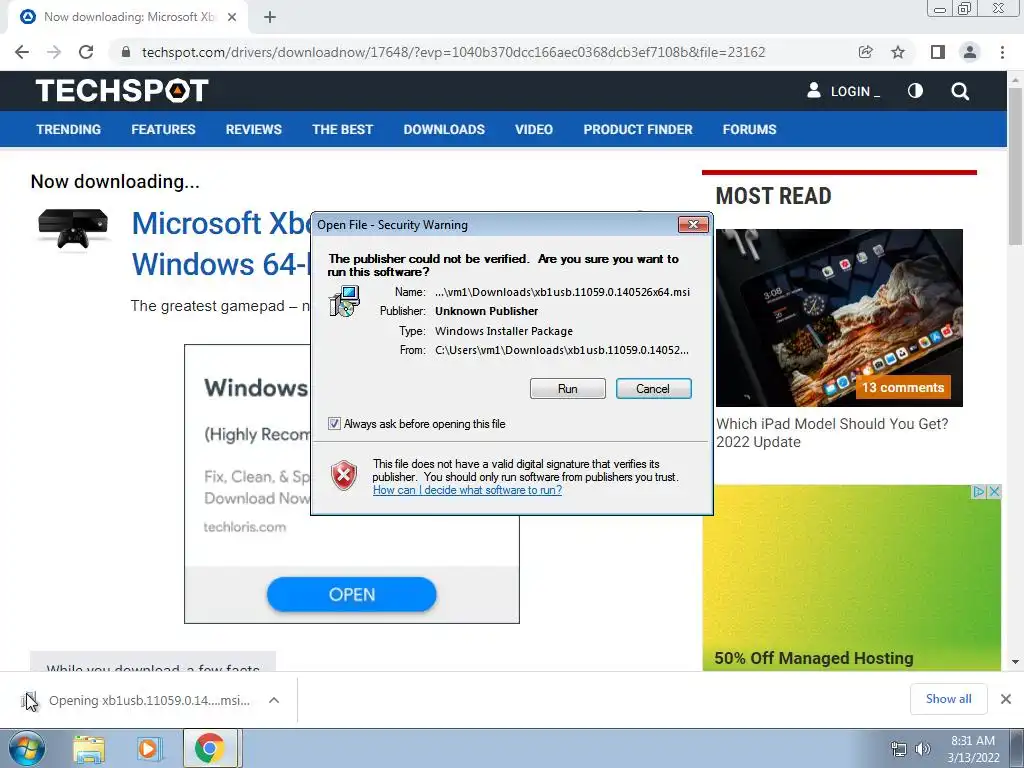Close the Security Warning dialog with X
The height and width of the screenshot is (768, 1024).
(x=693, y=225)
